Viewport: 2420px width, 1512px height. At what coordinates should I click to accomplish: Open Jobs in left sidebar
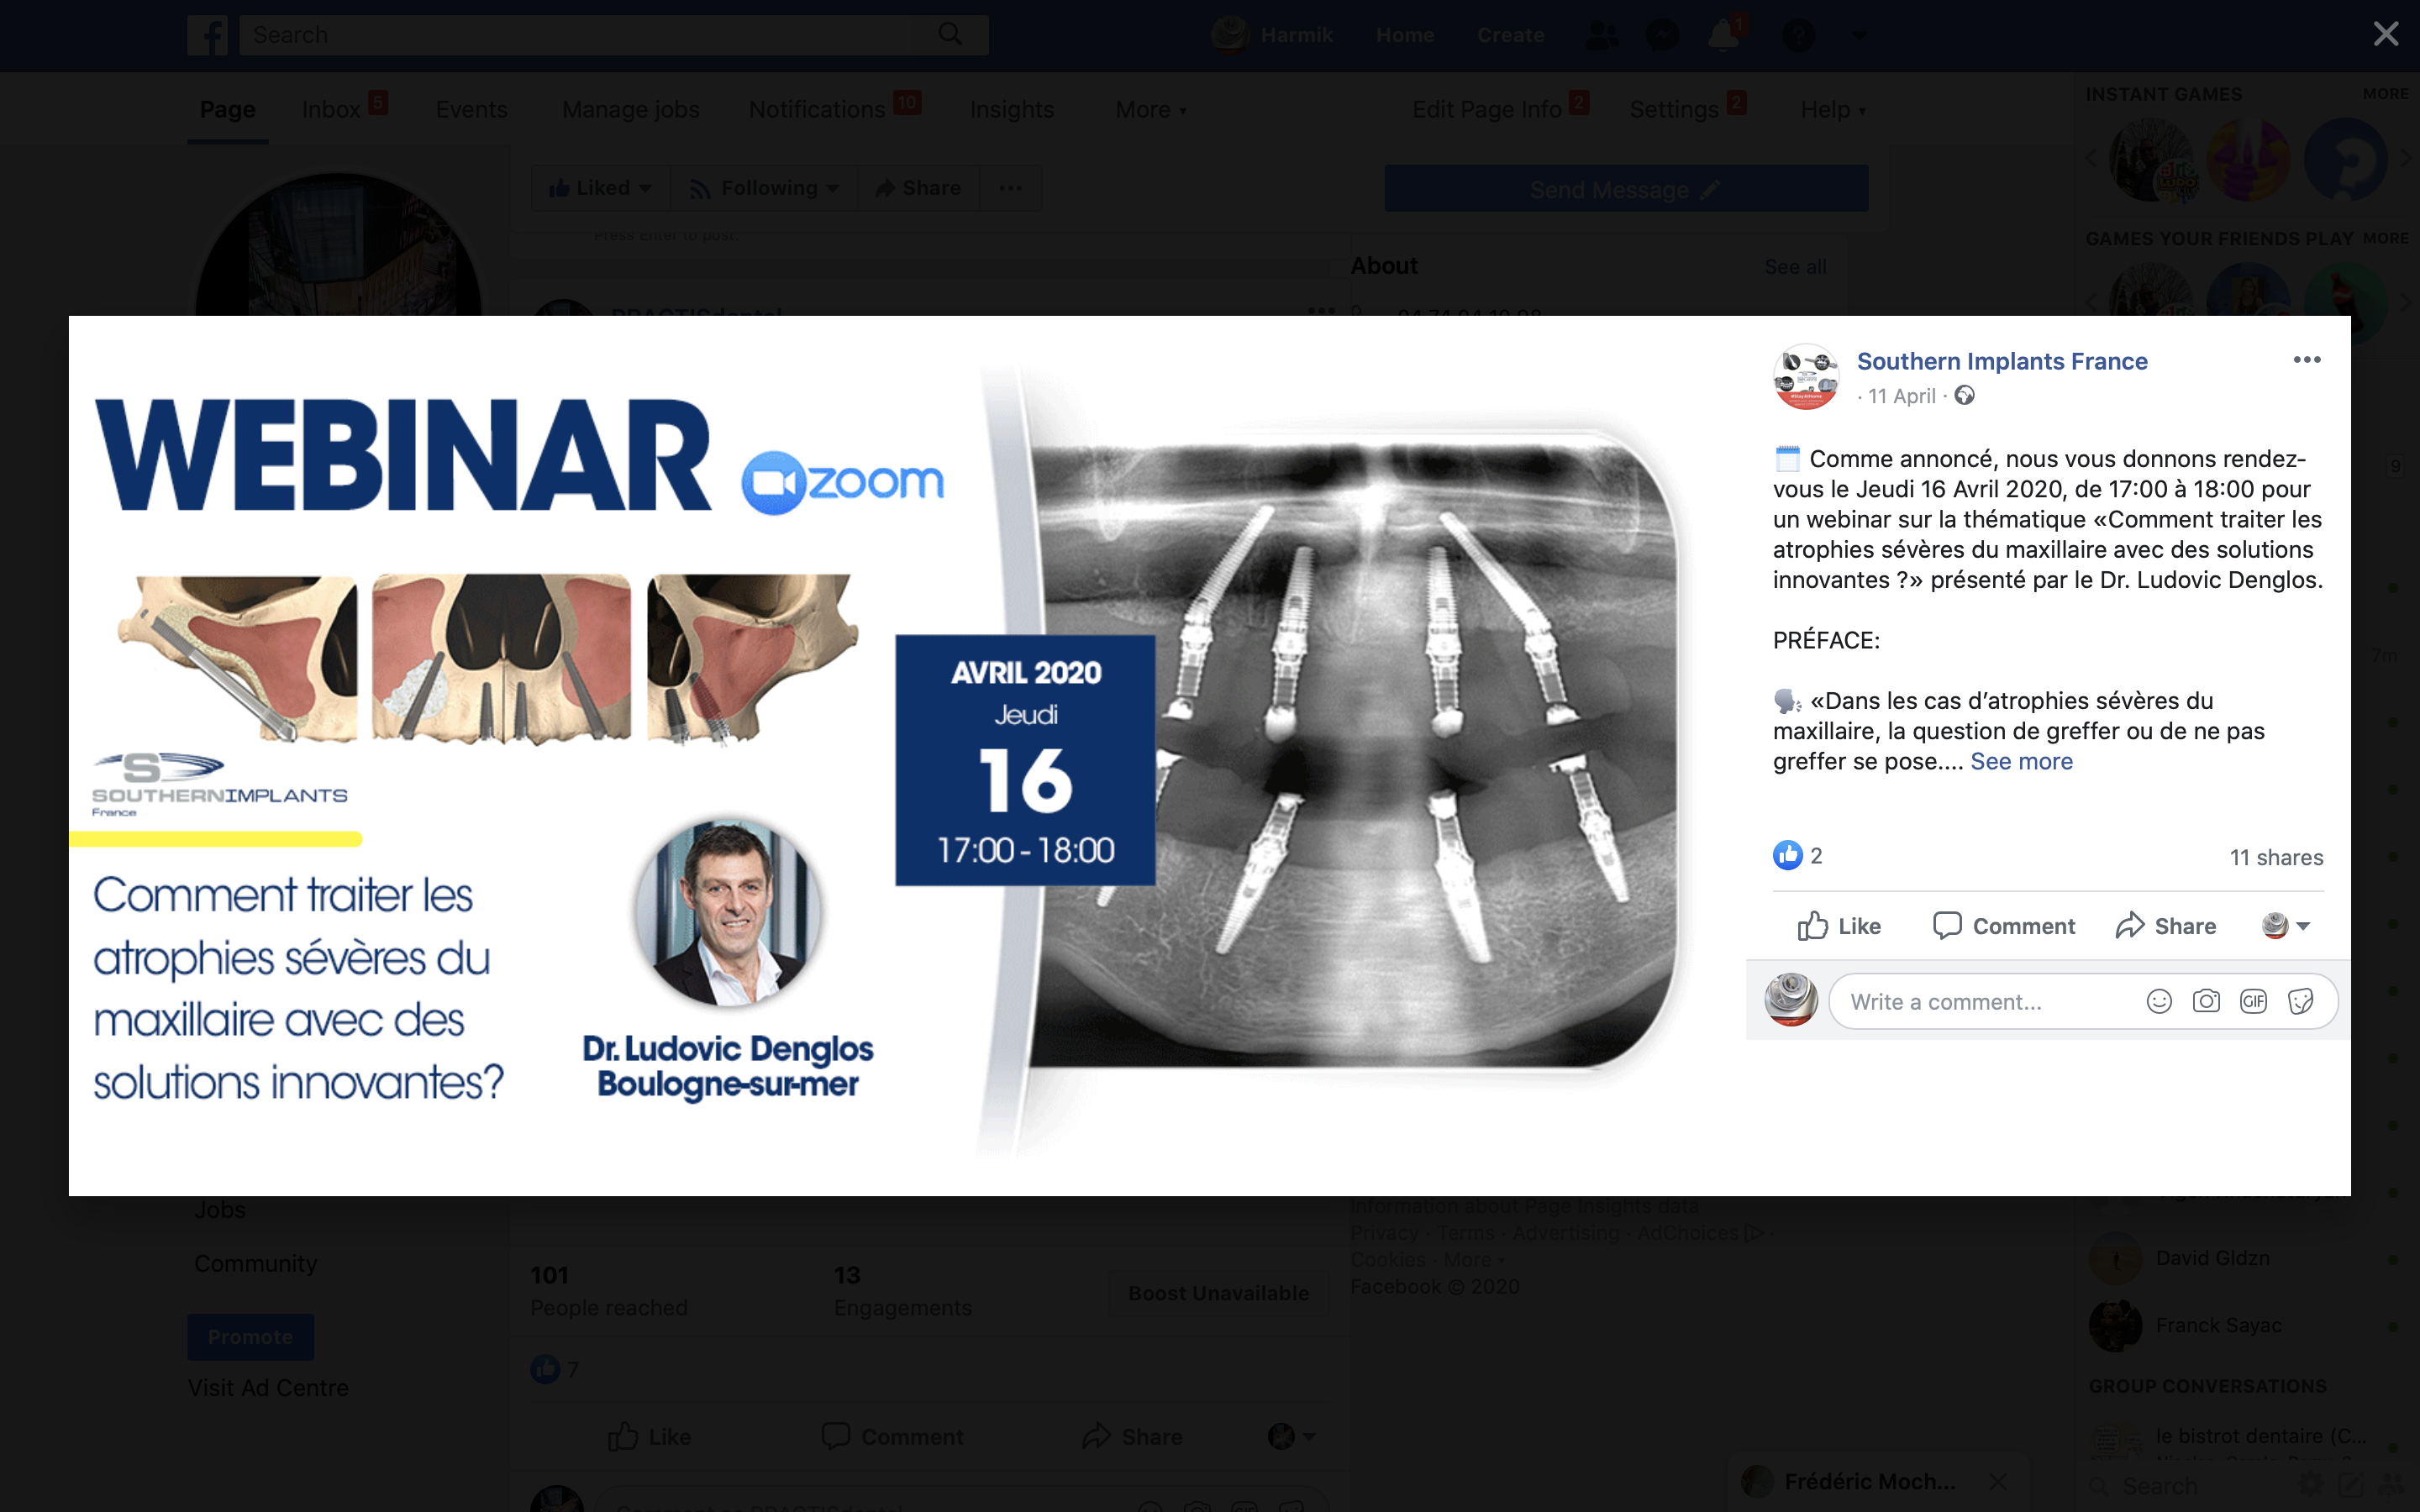220,1209
